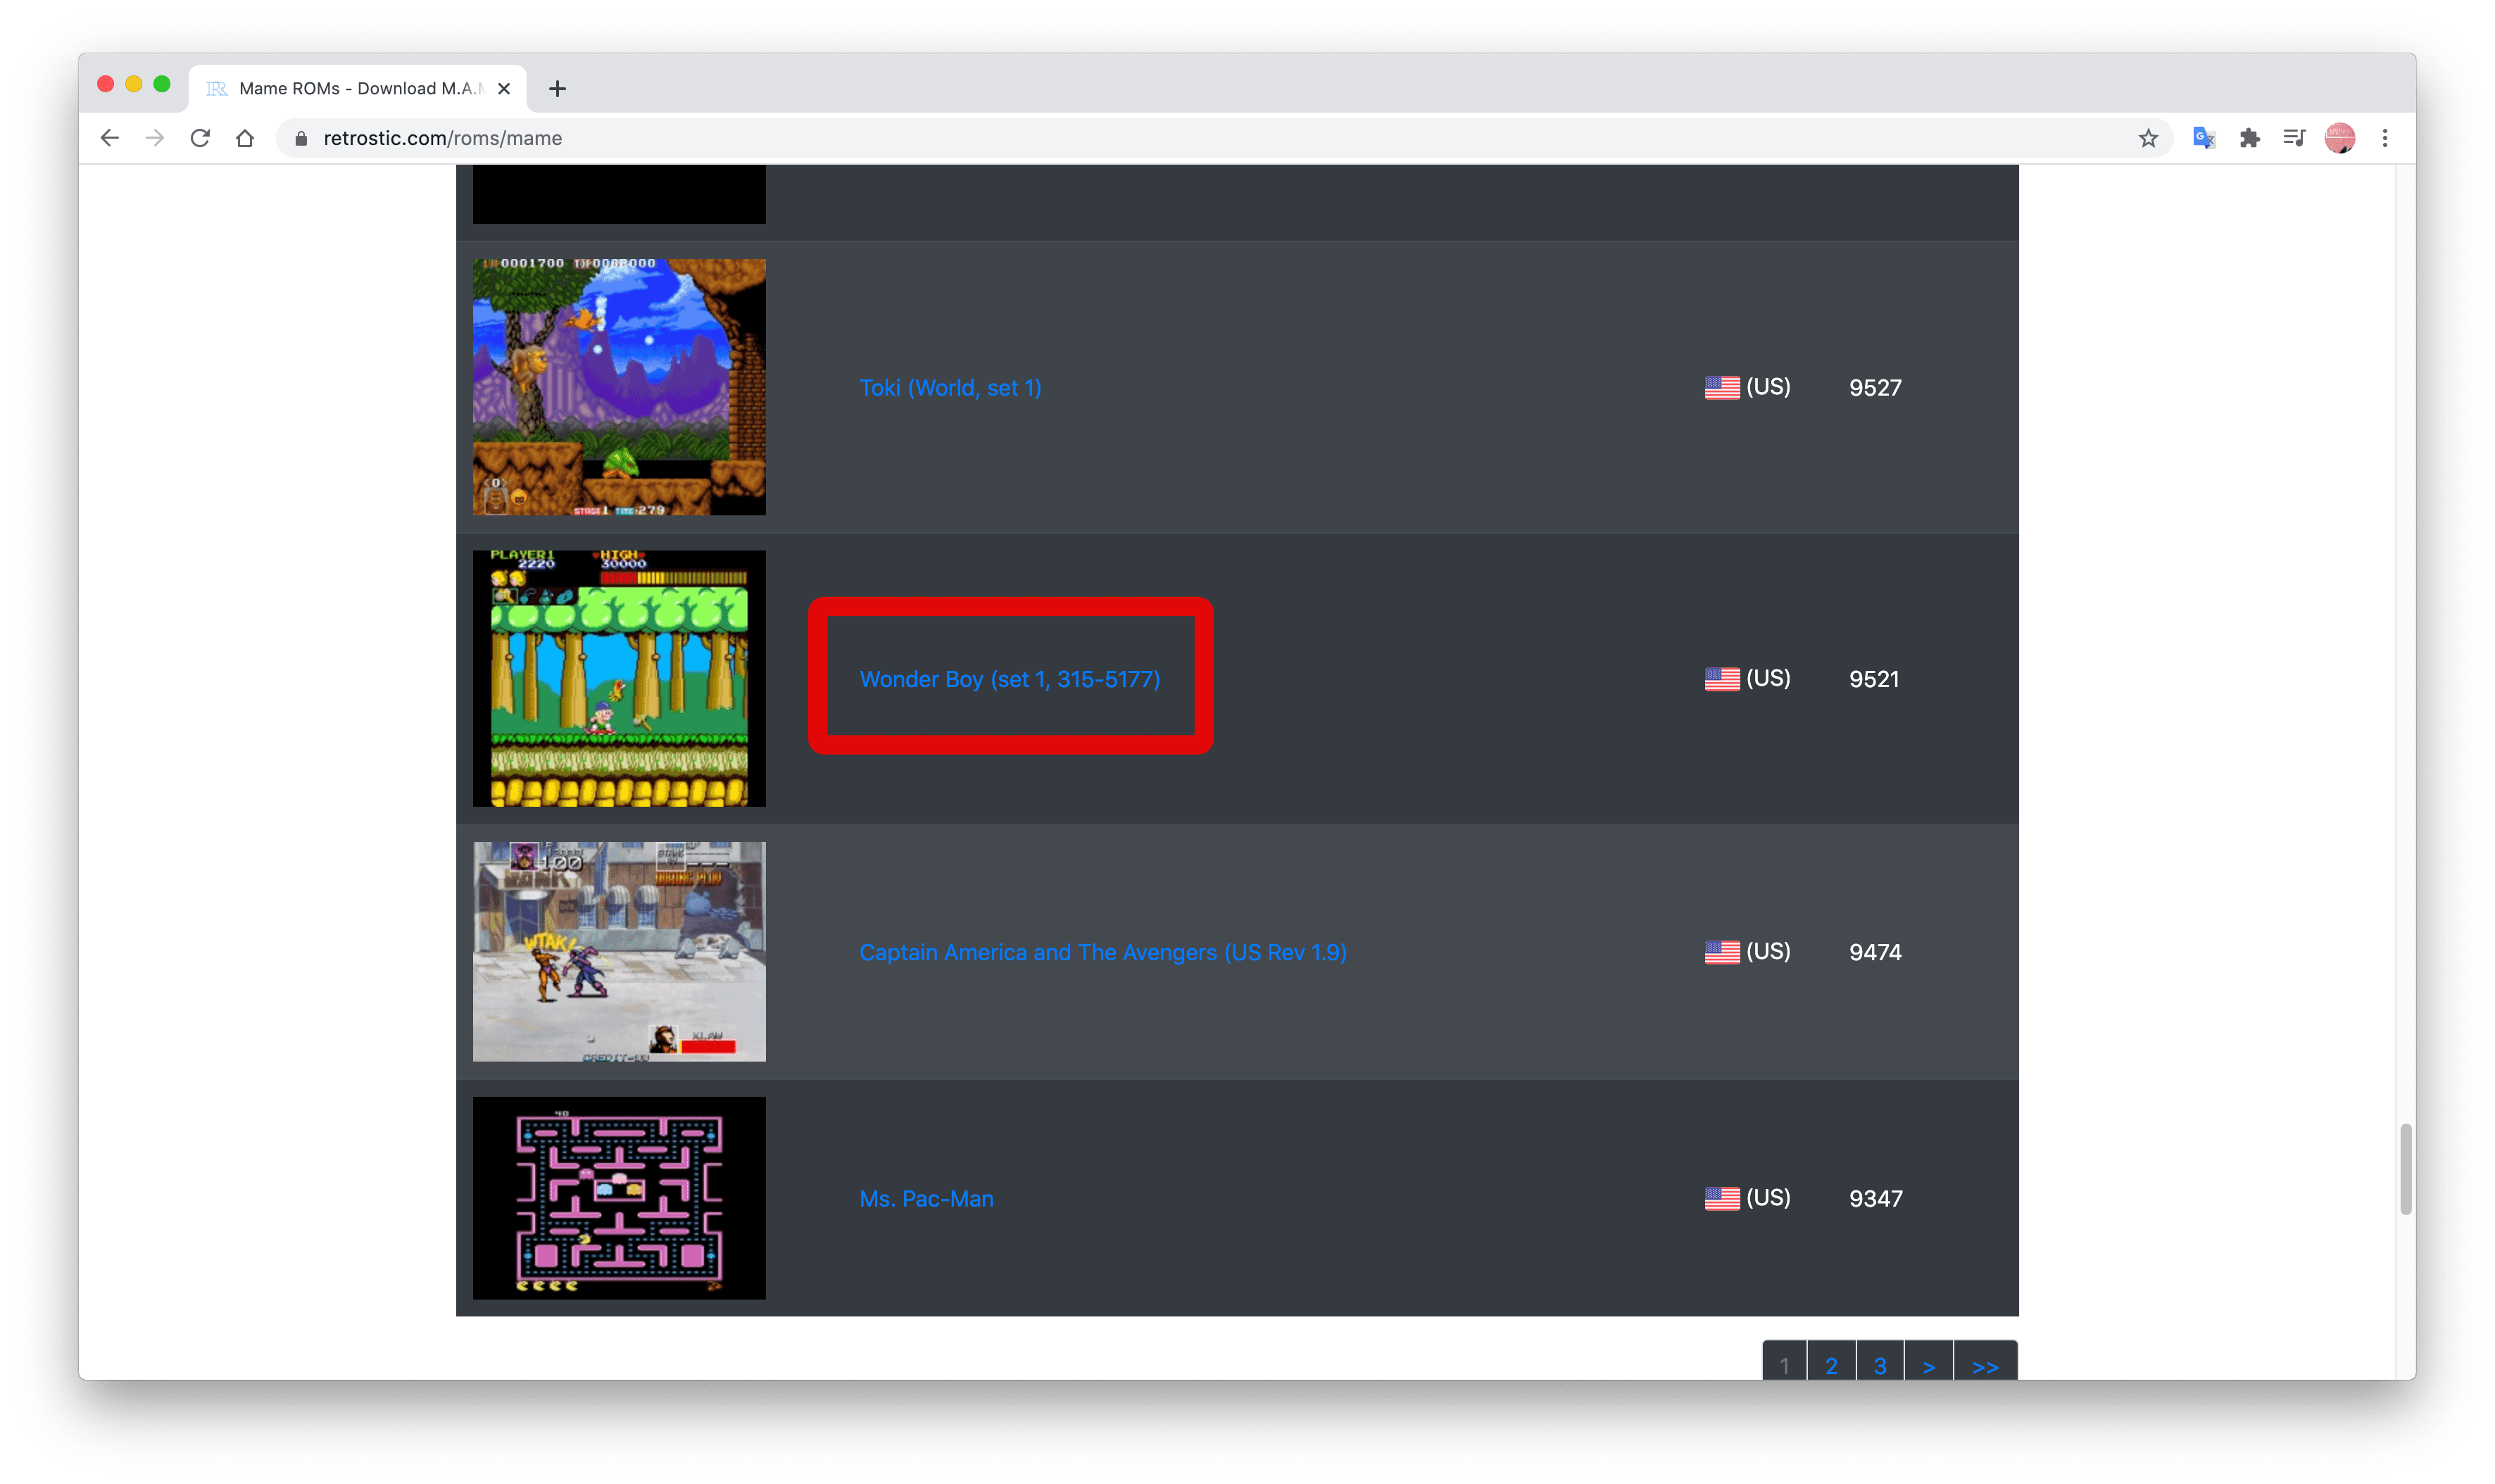Click the vertical scrollbar thumb
Viewport: 2495px width, 1484px height.
pos(2406,1169)
